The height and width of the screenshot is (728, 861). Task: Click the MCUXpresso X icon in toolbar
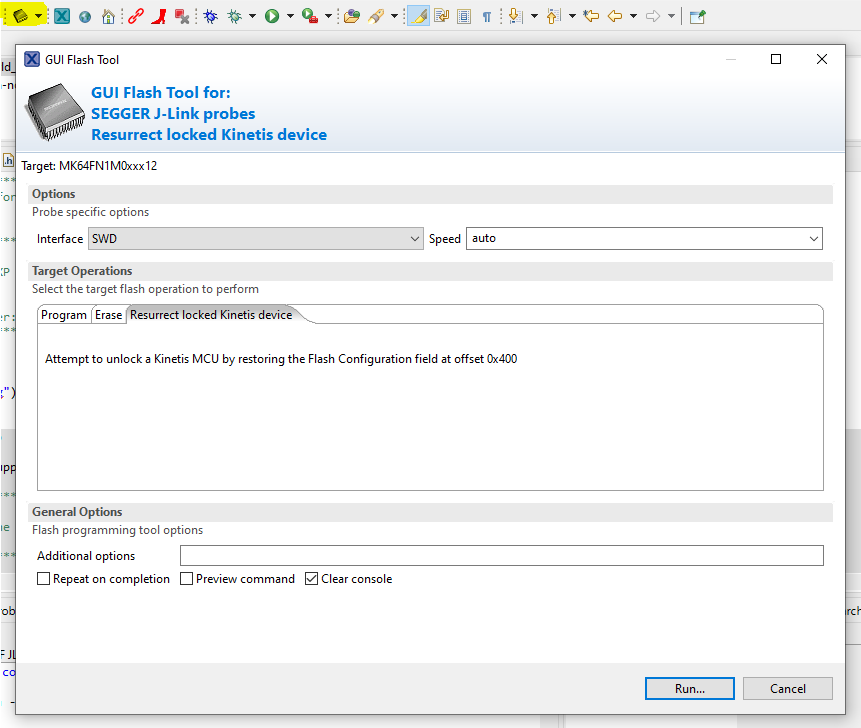pyautogui.click(x=62, y=16)
